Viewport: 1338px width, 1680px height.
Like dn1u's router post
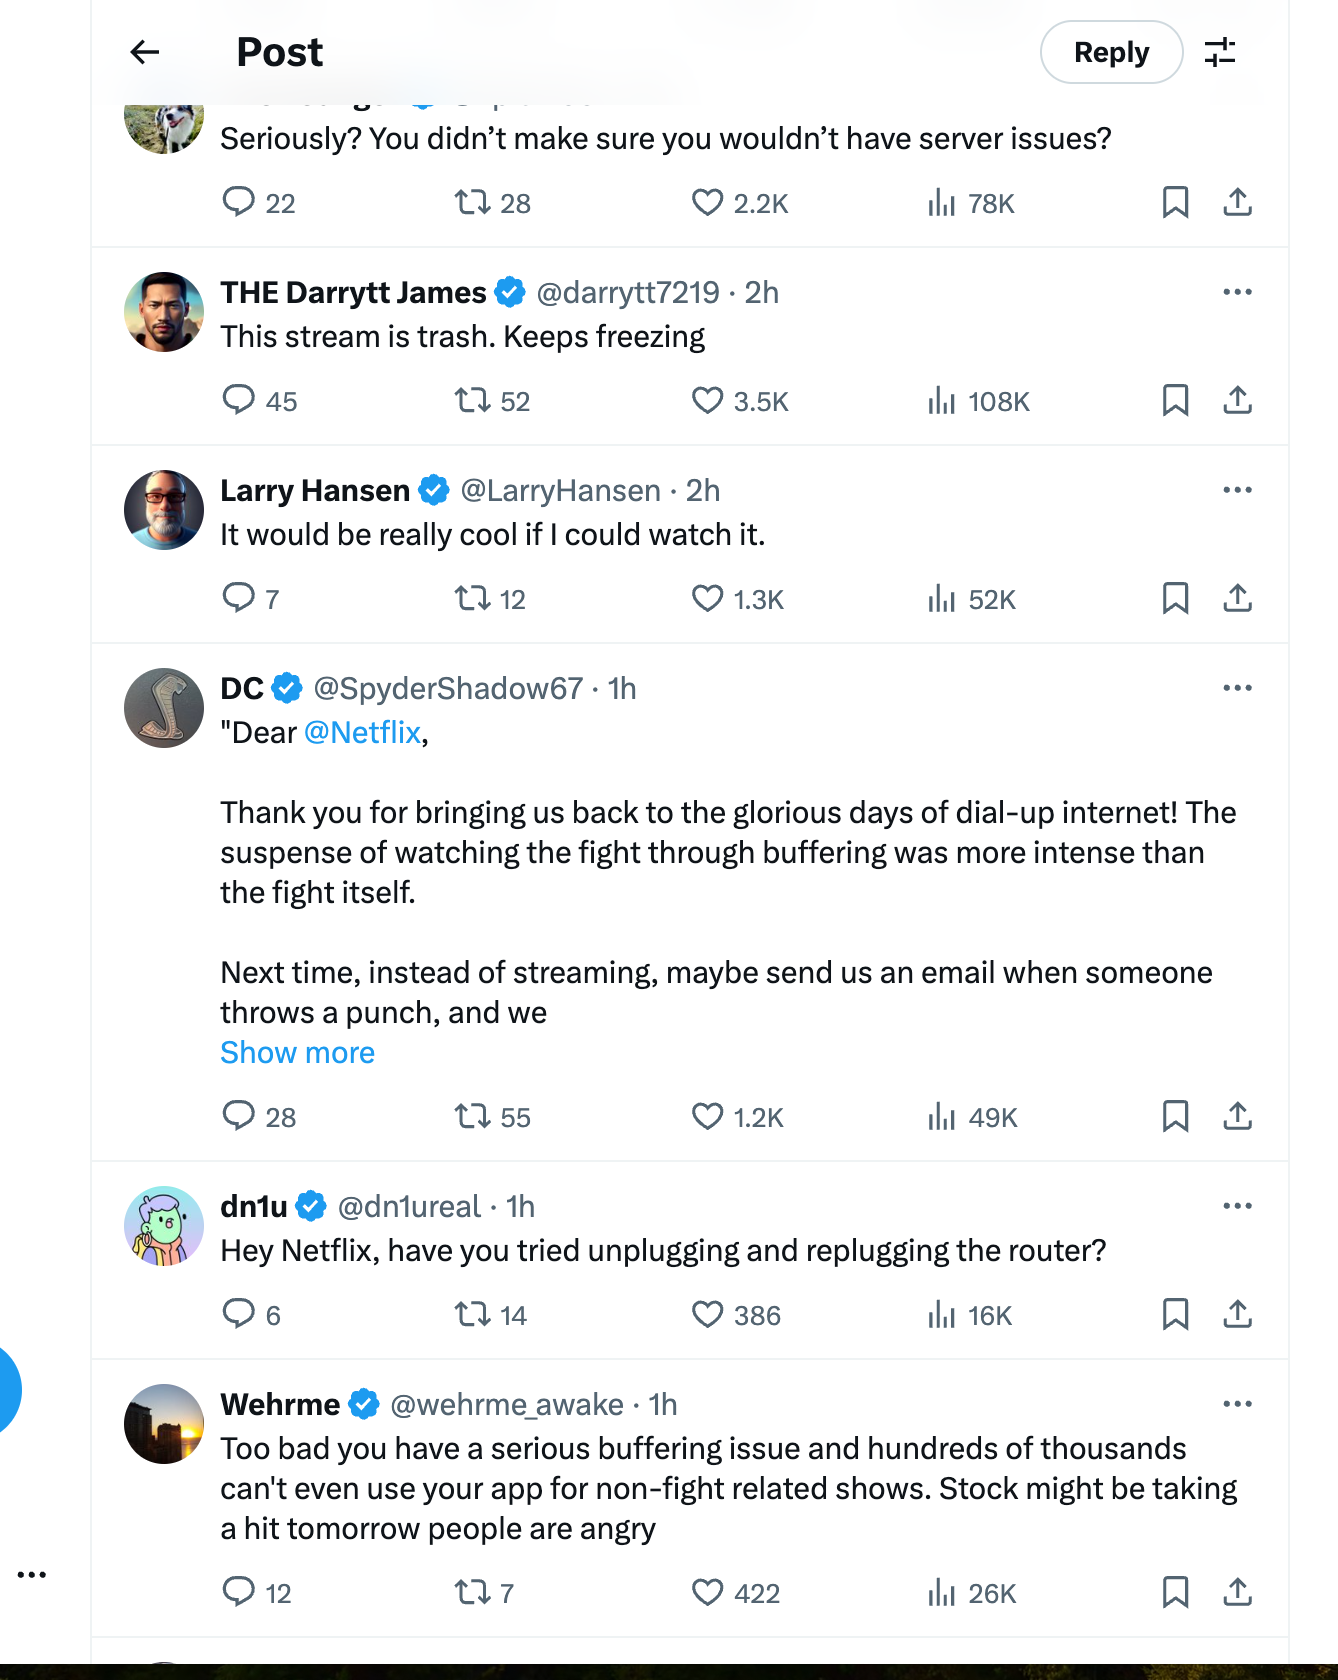point(707,1315)
